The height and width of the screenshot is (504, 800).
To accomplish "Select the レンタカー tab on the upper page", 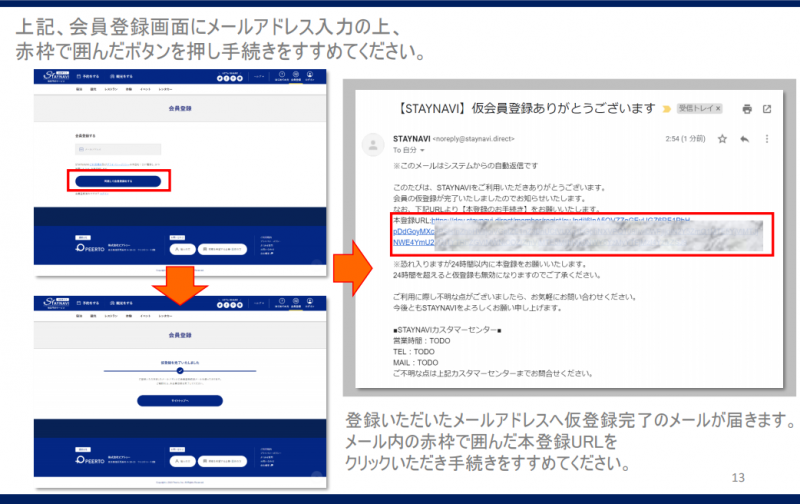I will [165, 89].
